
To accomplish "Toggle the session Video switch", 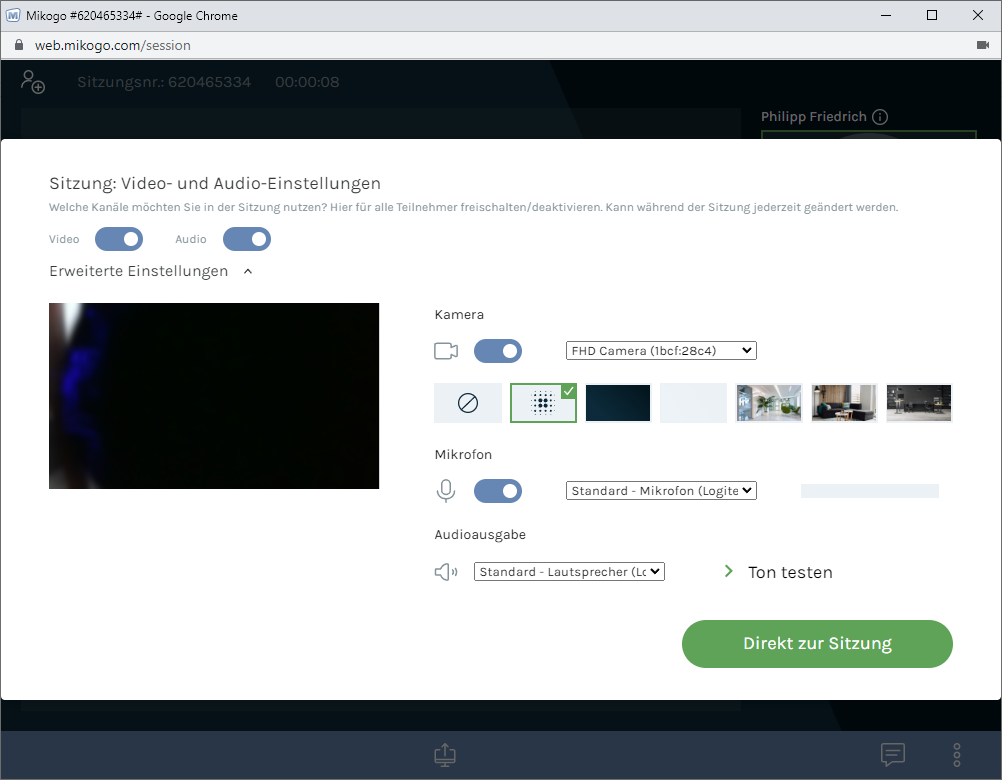I will [x=119, y=240].
